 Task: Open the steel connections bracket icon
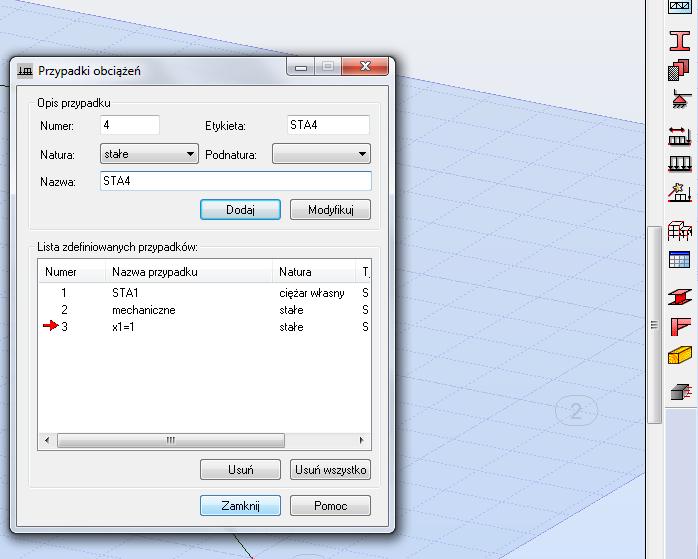coord(680,326)
